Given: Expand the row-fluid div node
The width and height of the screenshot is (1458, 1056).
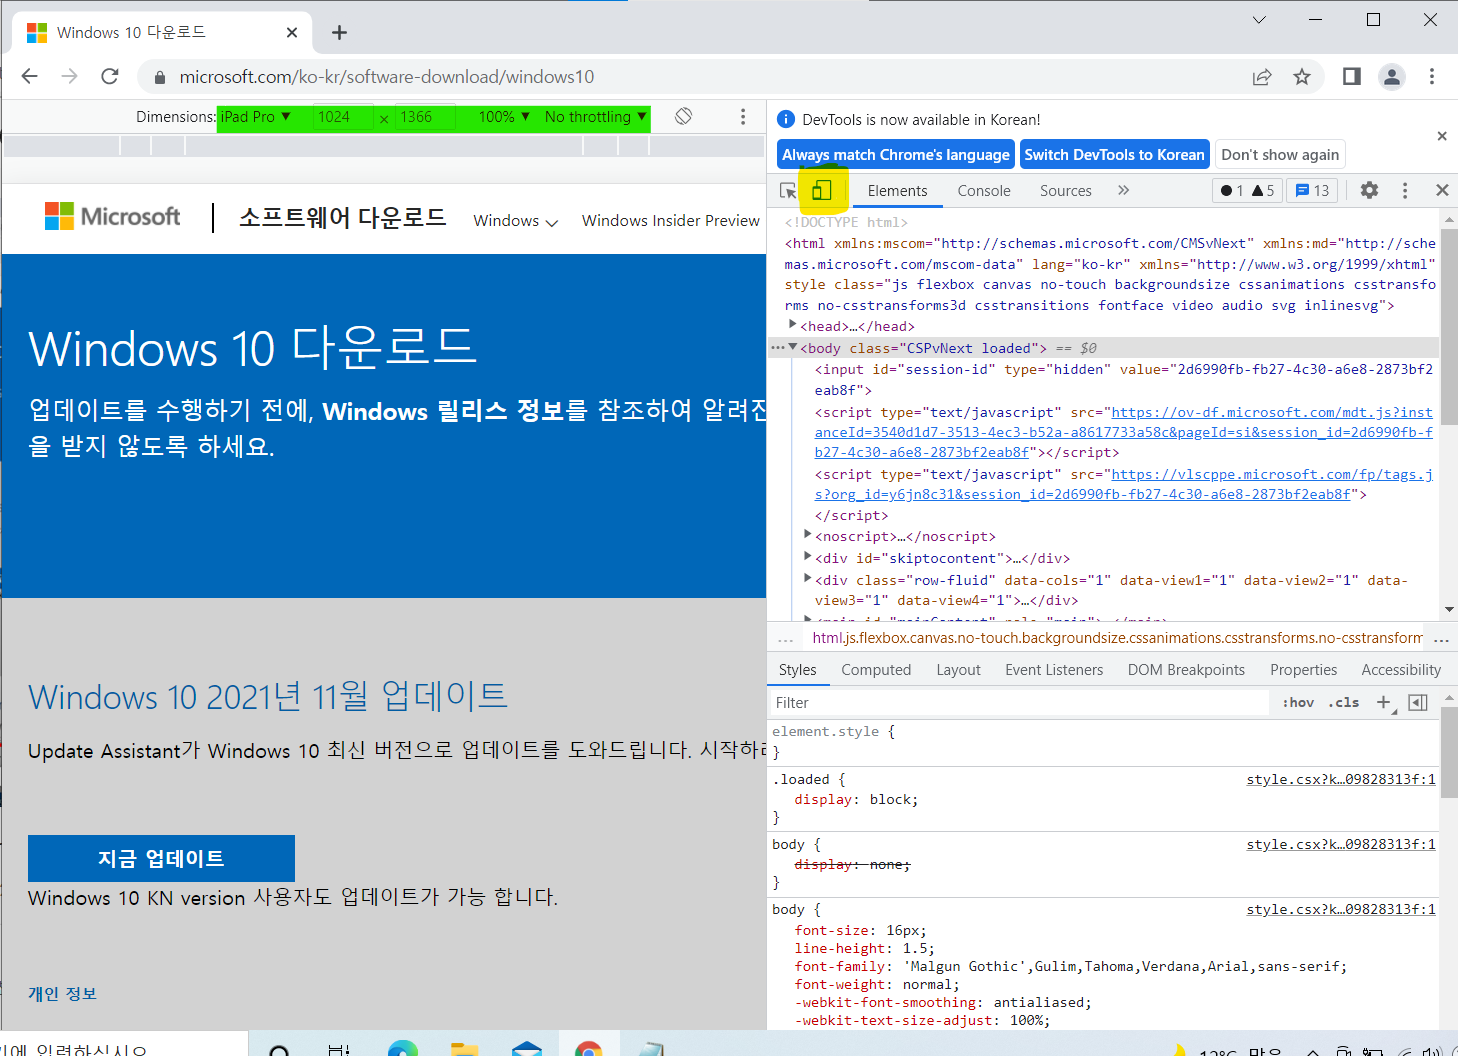Looking at the screenshot, I should 808,578.
